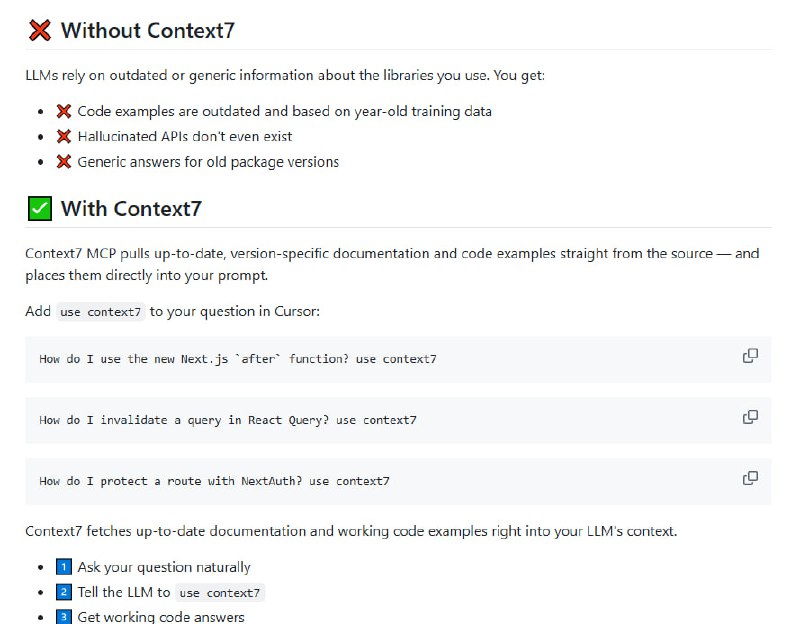This screenshot has width=800, height=624.
Task: Click number 2 icon before Tell the LLM
Action: coord(64,592)
